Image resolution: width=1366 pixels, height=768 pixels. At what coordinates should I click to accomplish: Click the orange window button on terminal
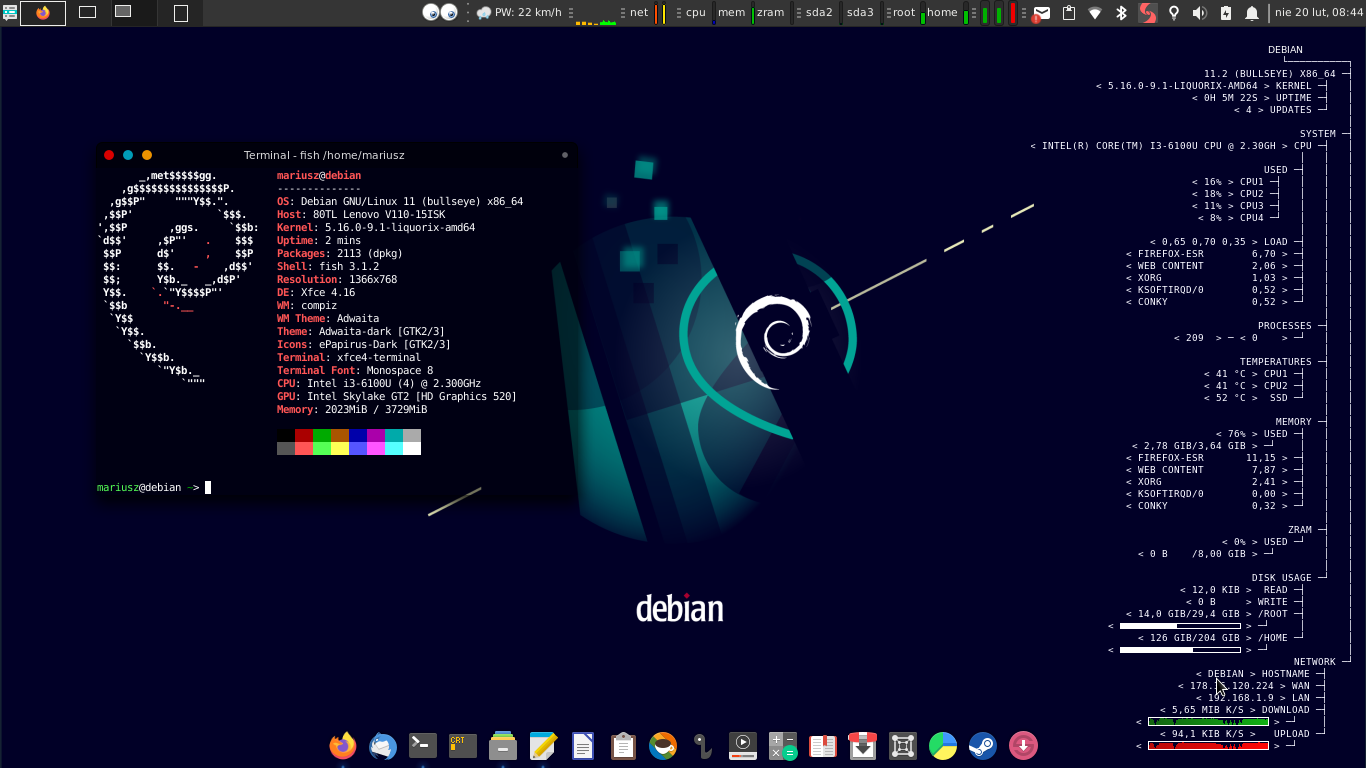coord(147,155)
